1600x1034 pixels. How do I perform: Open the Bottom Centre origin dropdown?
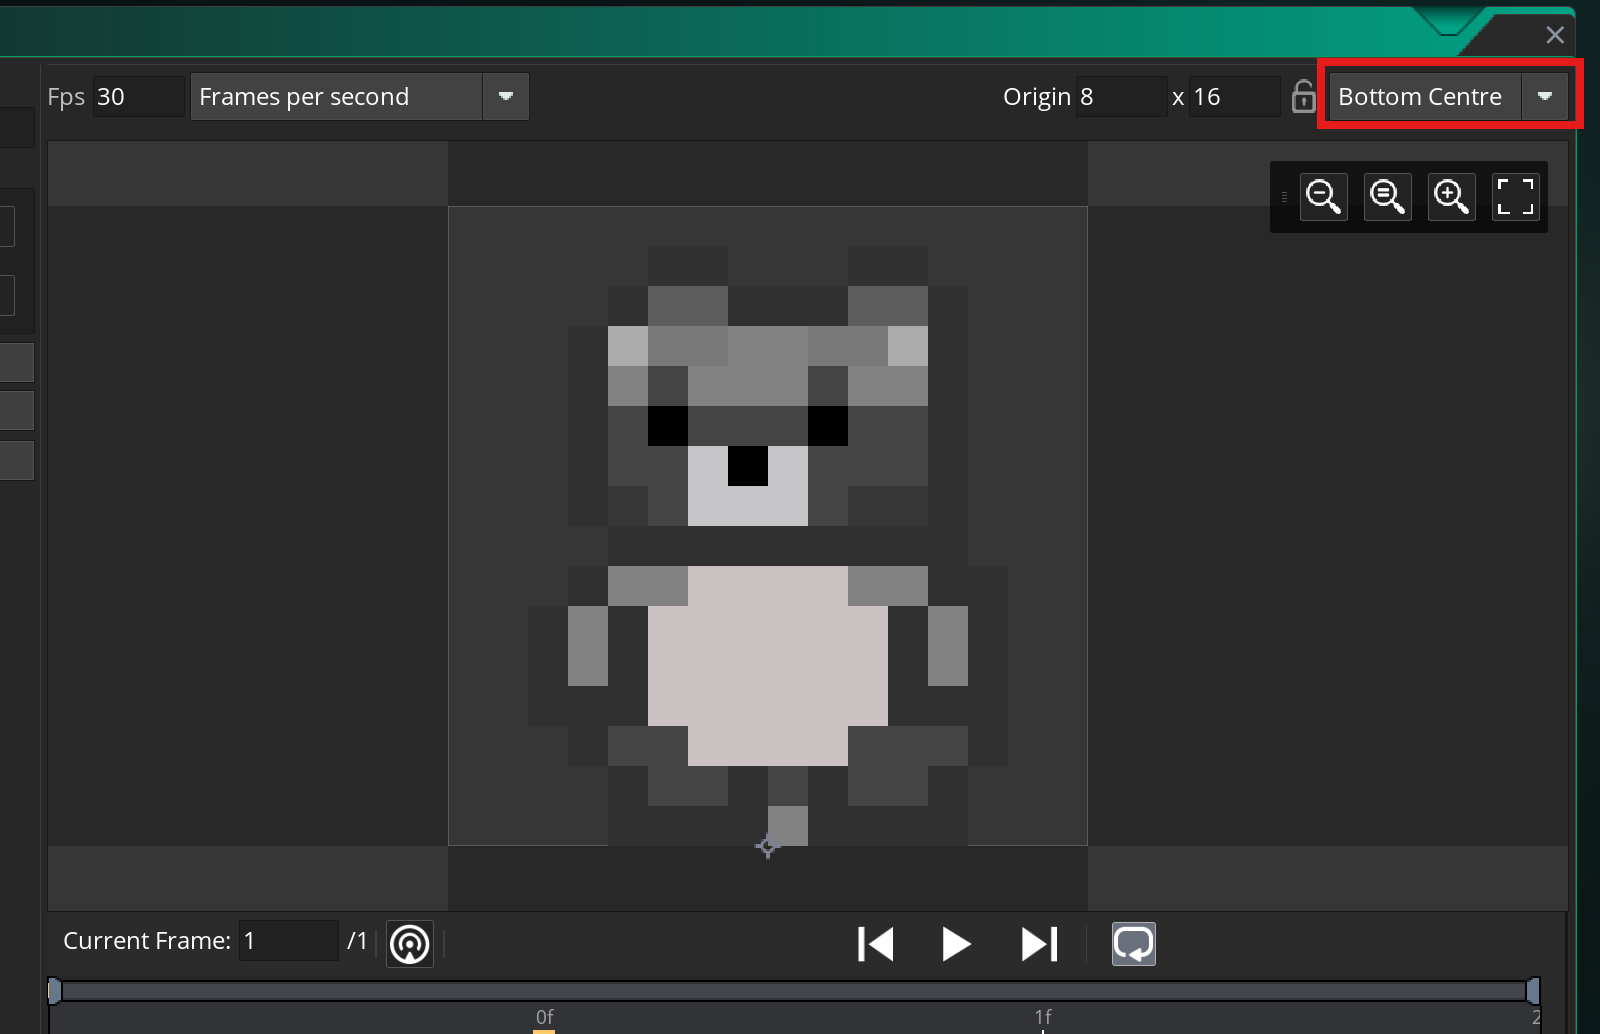[x=1424, y=97]
